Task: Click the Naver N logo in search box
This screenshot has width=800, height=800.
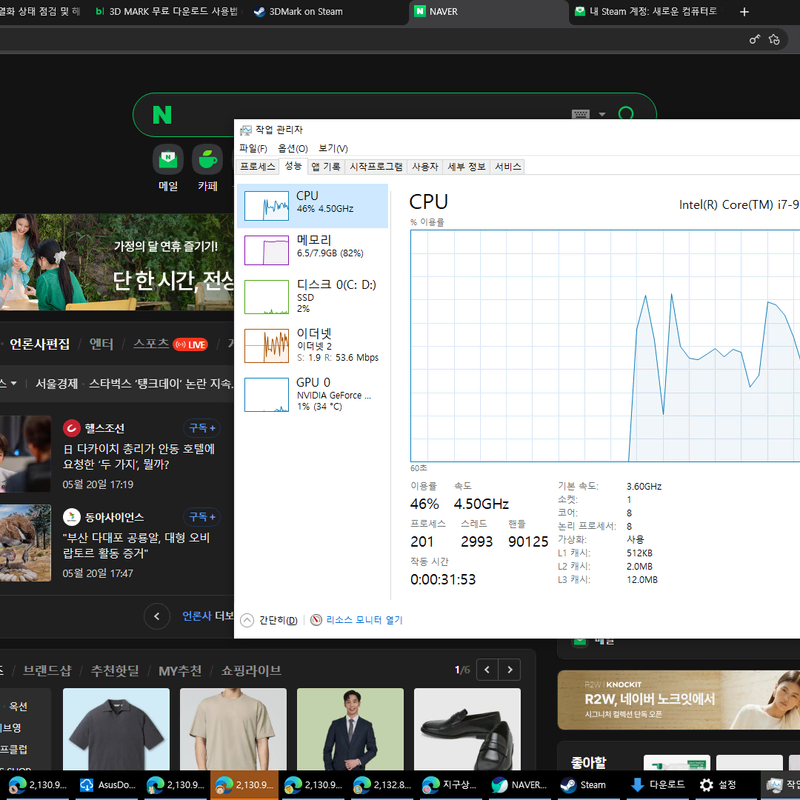Action: click(x=162, y=115)
